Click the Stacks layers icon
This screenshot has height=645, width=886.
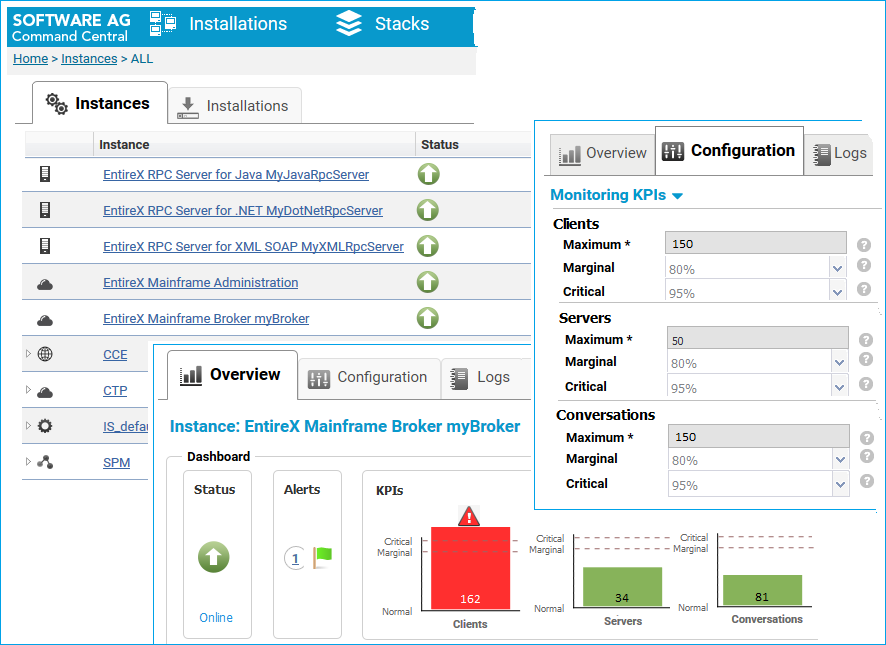coord(349,23)
